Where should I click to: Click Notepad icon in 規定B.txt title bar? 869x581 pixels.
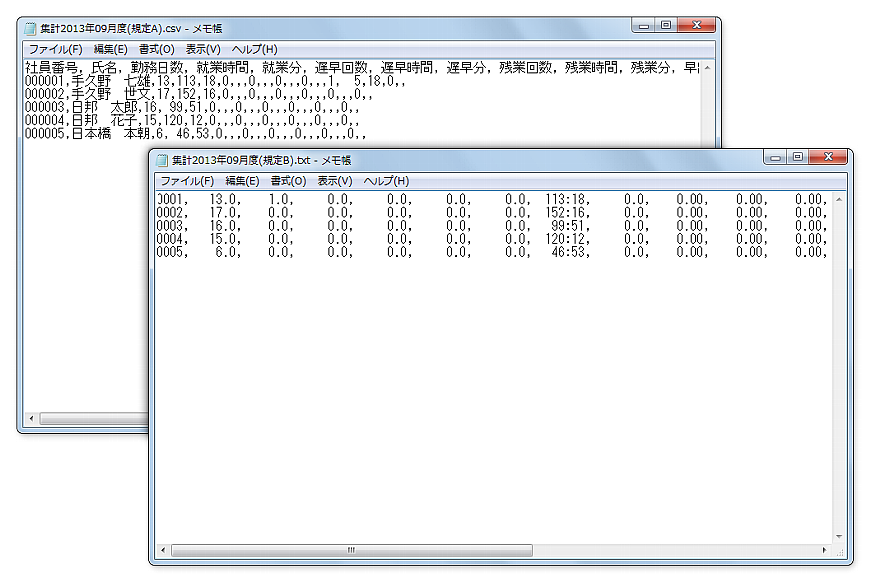[163, 160]
